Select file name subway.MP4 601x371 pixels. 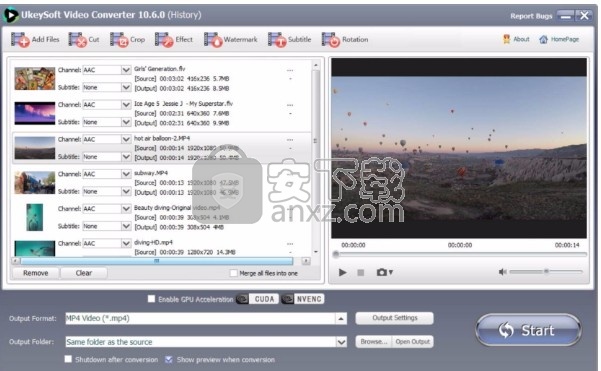pos(151,173)
